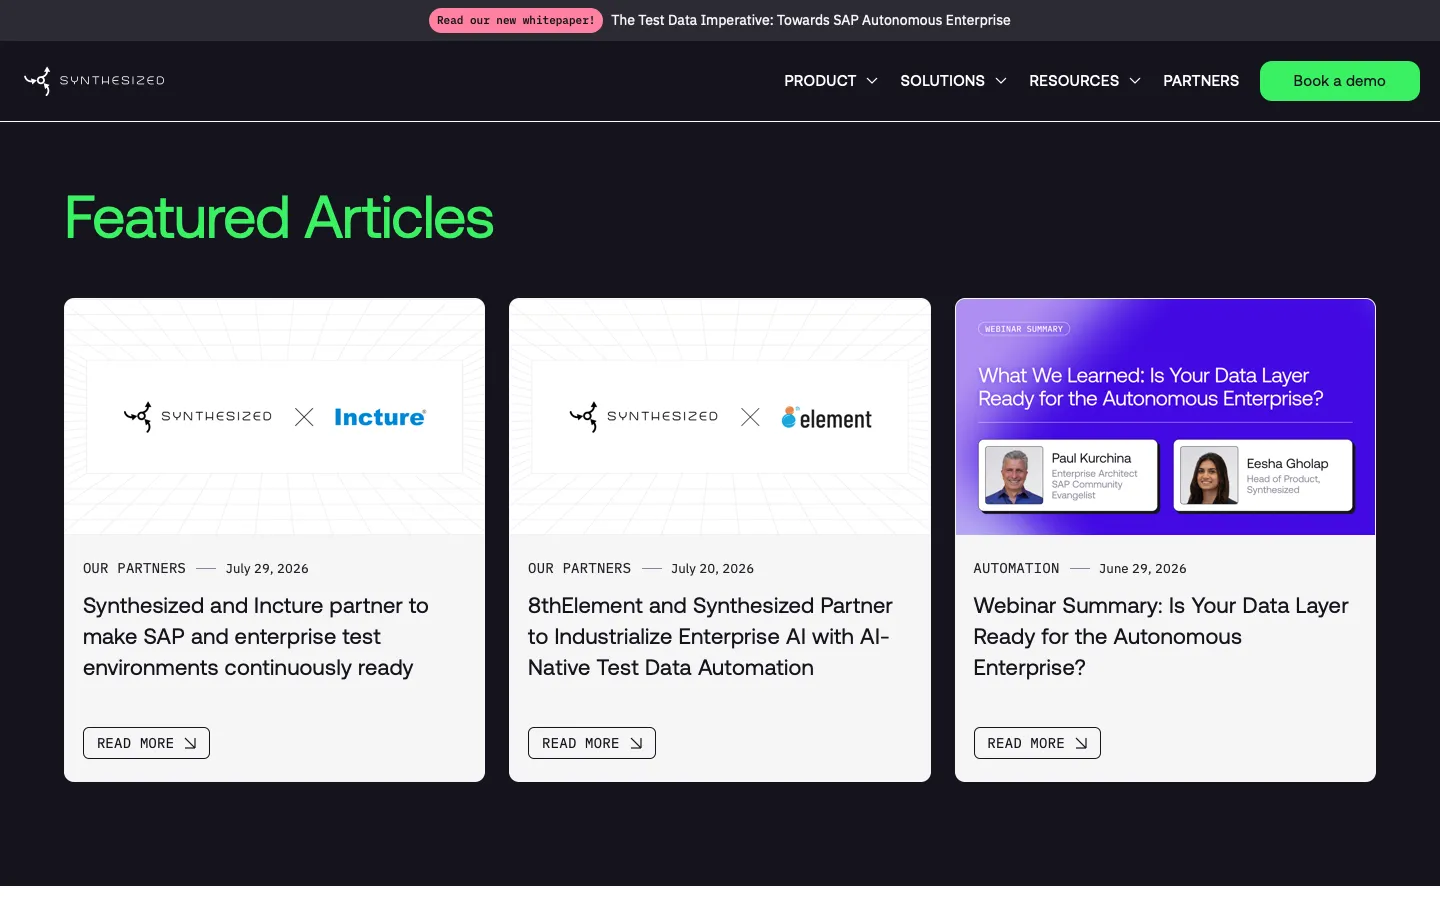1440x900 pixels.
Task: Open the PRODUCT menu
Action: pyautogui.click(x=820, y=81)
